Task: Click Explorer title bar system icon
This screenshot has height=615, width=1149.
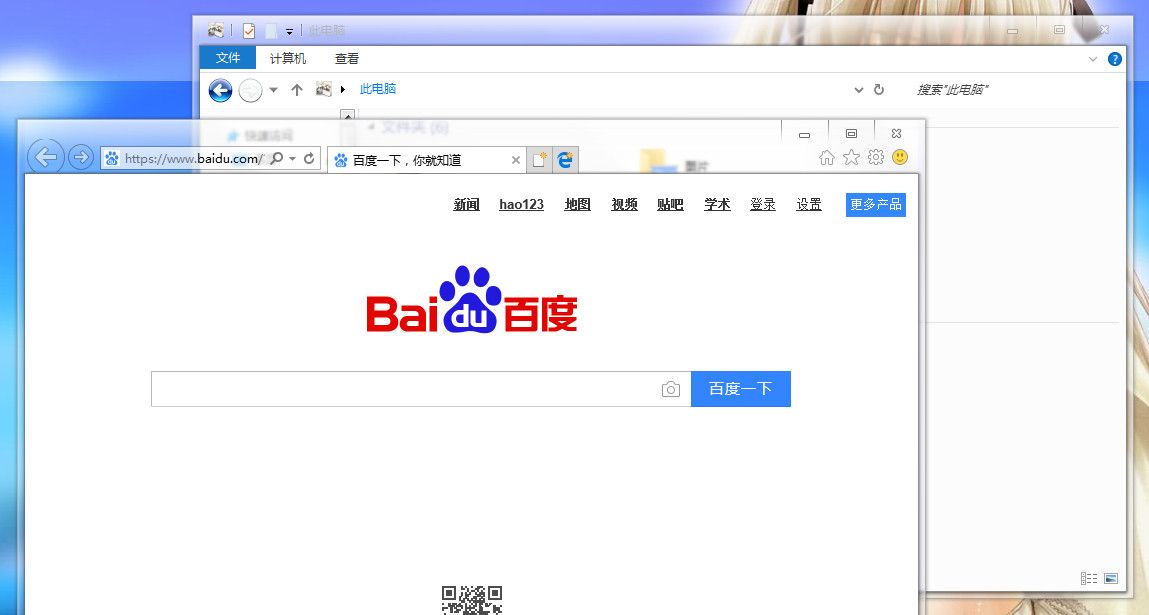Action: pos(215,30)
